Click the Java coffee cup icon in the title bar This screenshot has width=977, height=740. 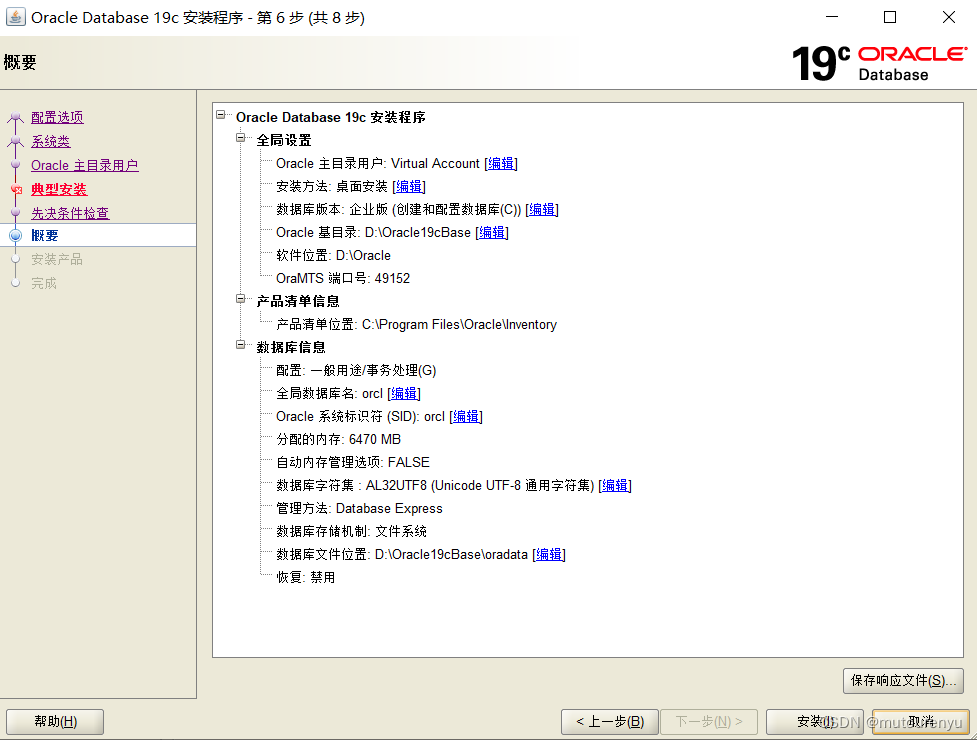(x=16, y=17)
